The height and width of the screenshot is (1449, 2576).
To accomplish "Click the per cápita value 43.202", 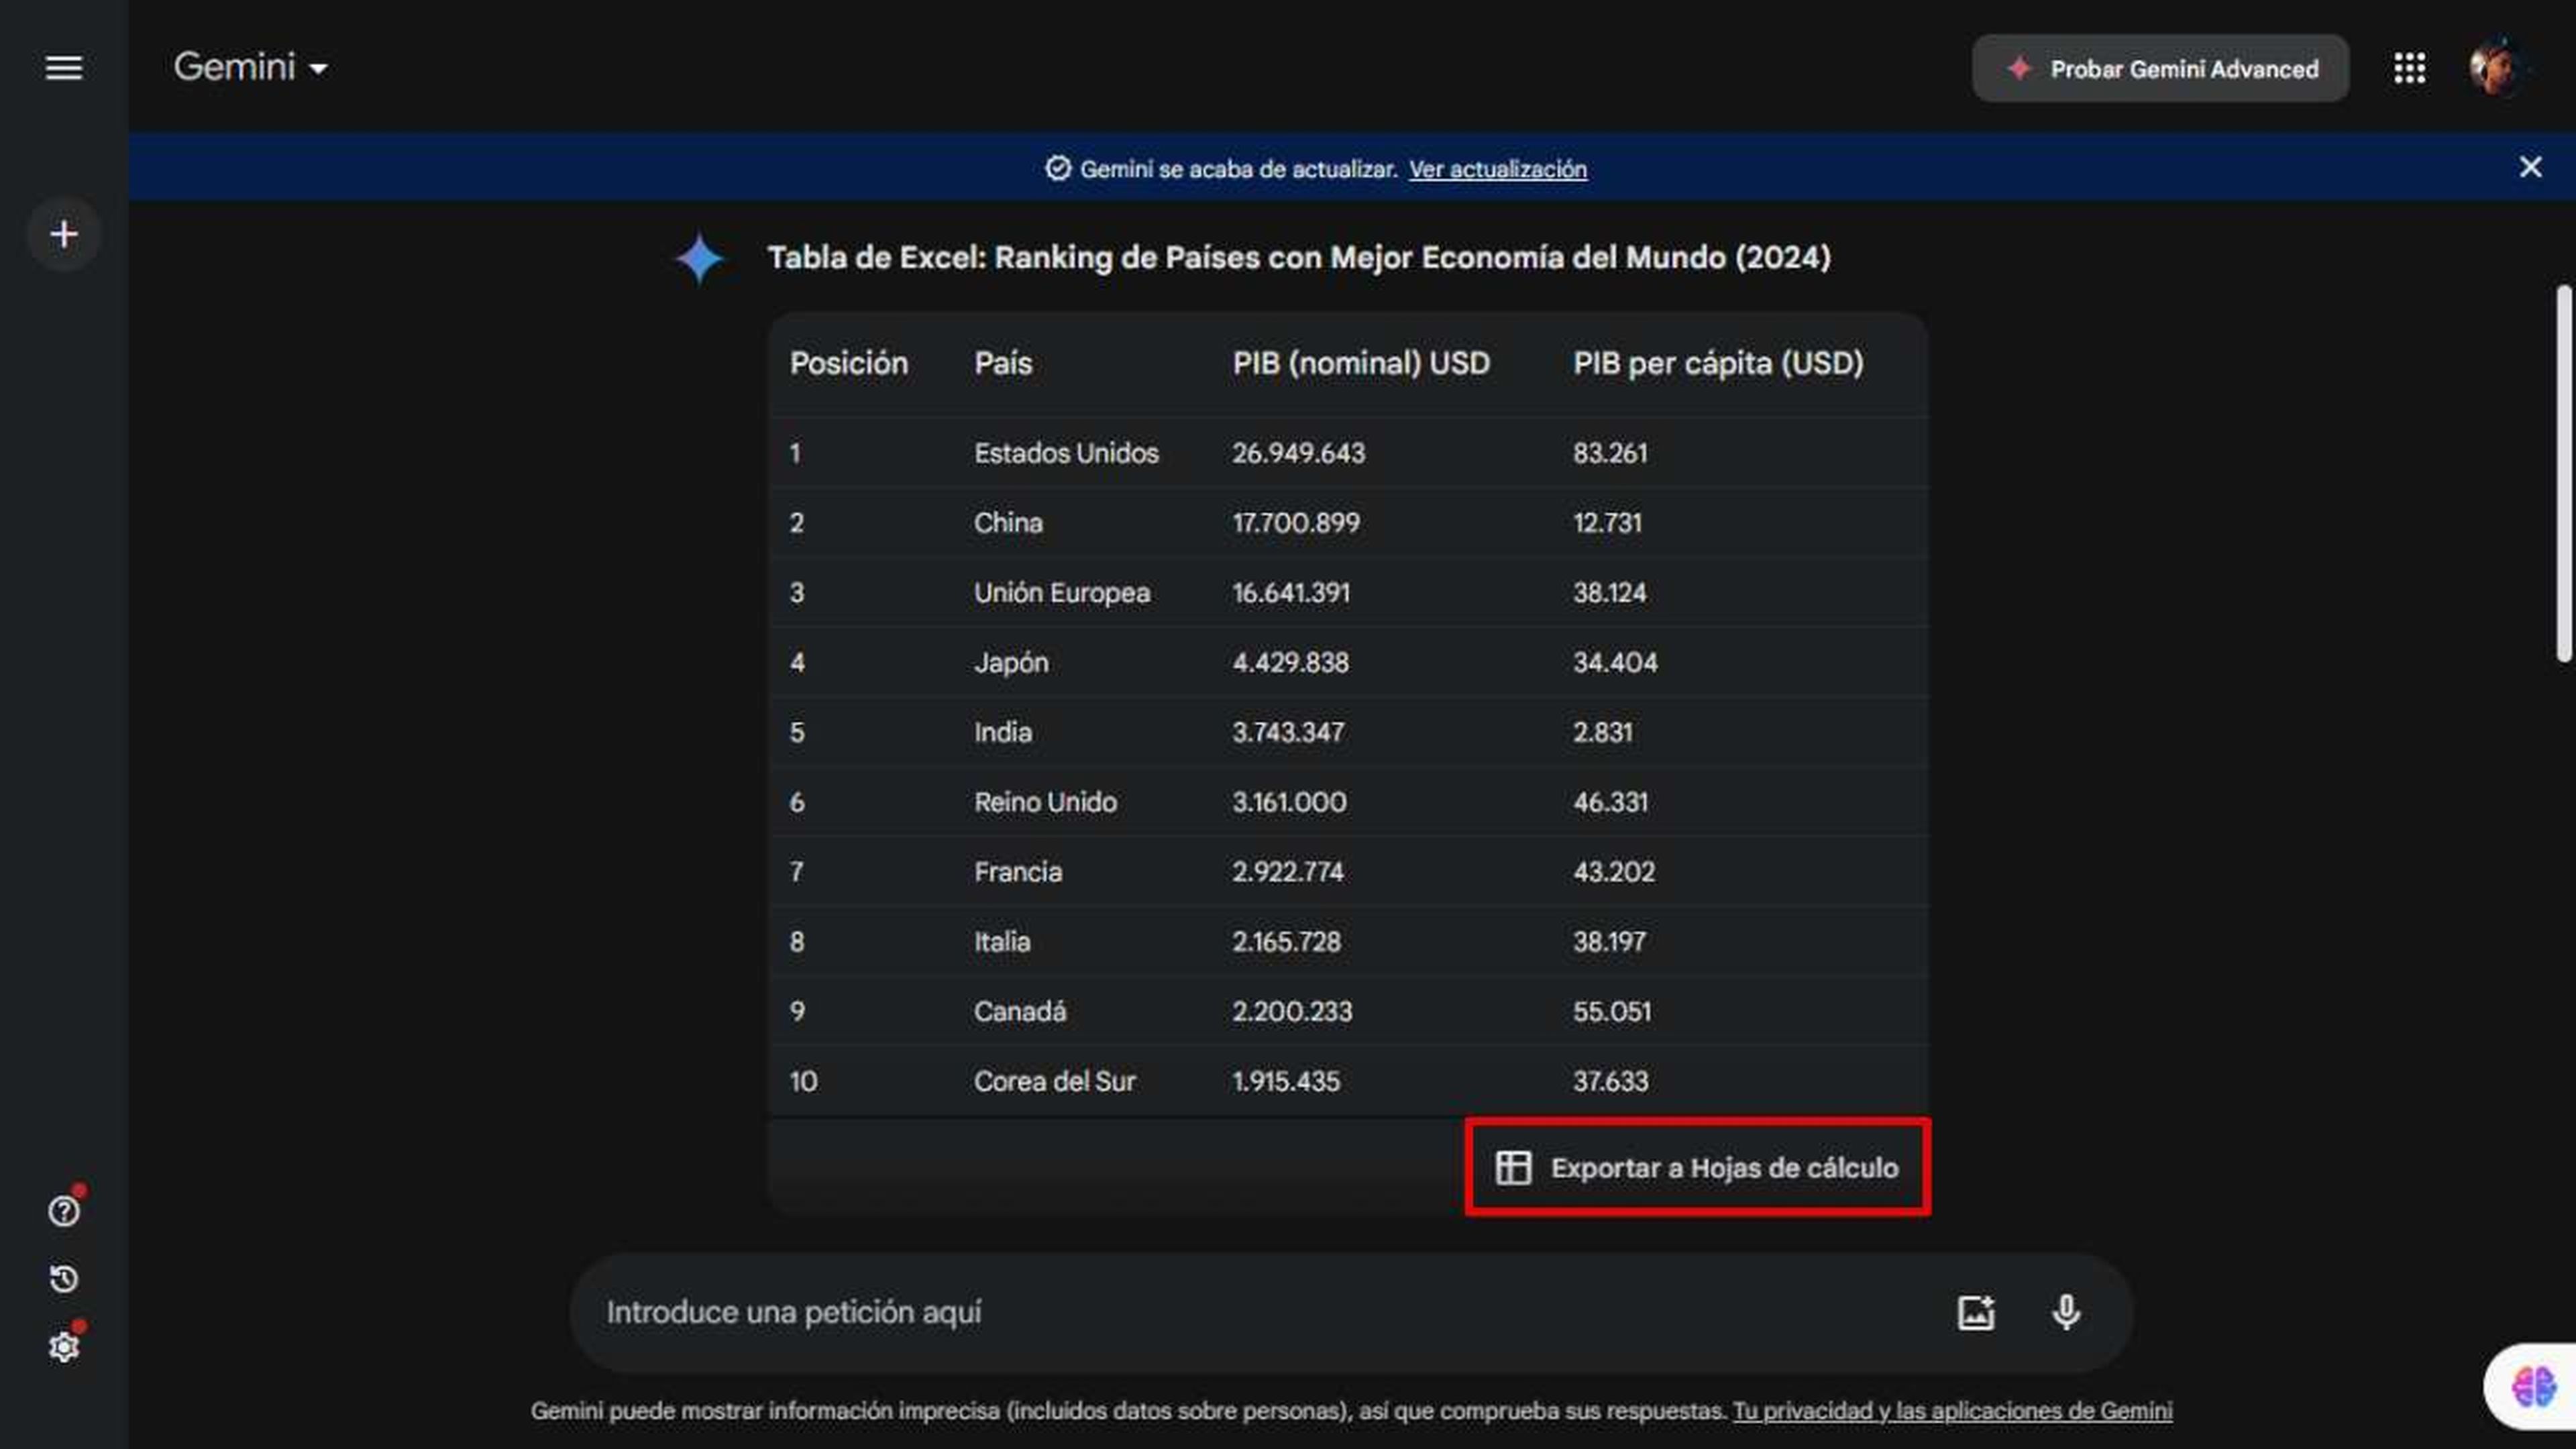I will [1614, 872].
